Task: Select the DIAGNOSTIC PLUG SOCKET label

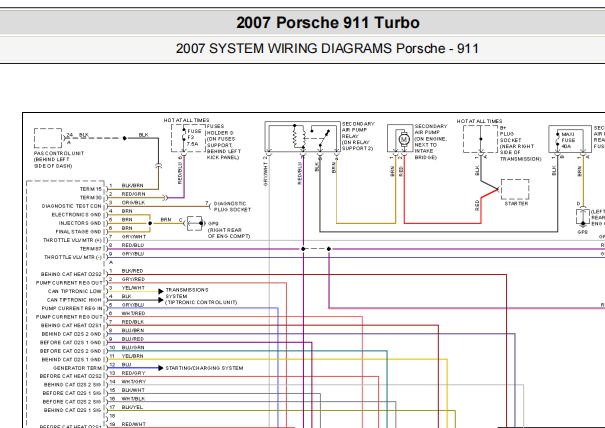Action: [x=232, y=206]
